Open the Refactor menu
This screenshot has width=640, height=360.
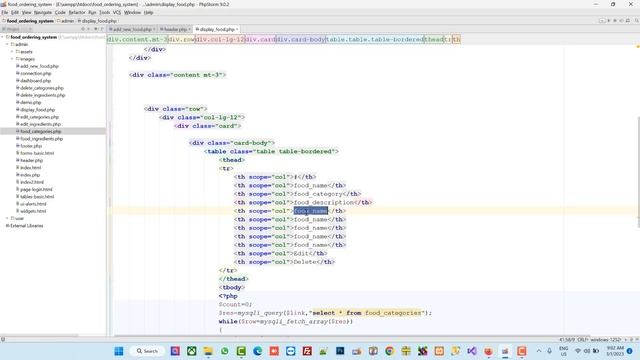[77, 13]
